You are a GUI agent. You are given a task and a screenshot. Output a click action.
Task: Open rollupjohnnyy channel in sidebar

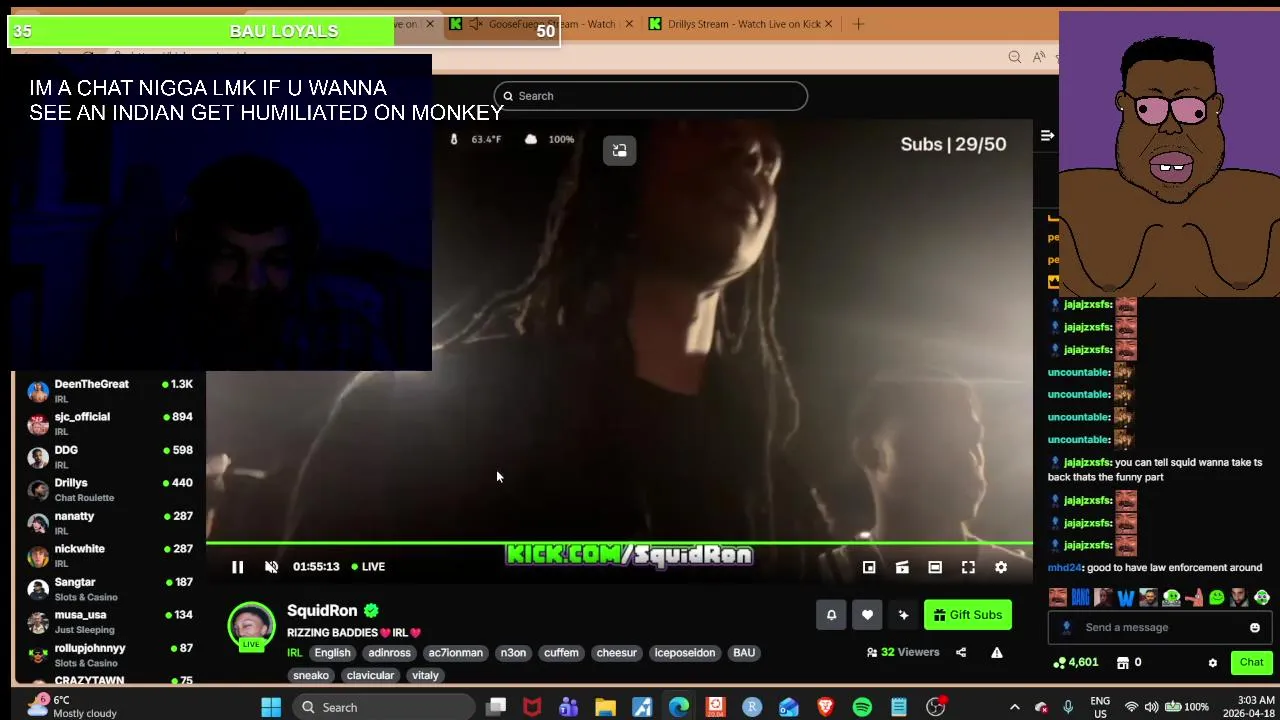click(110, 655)
